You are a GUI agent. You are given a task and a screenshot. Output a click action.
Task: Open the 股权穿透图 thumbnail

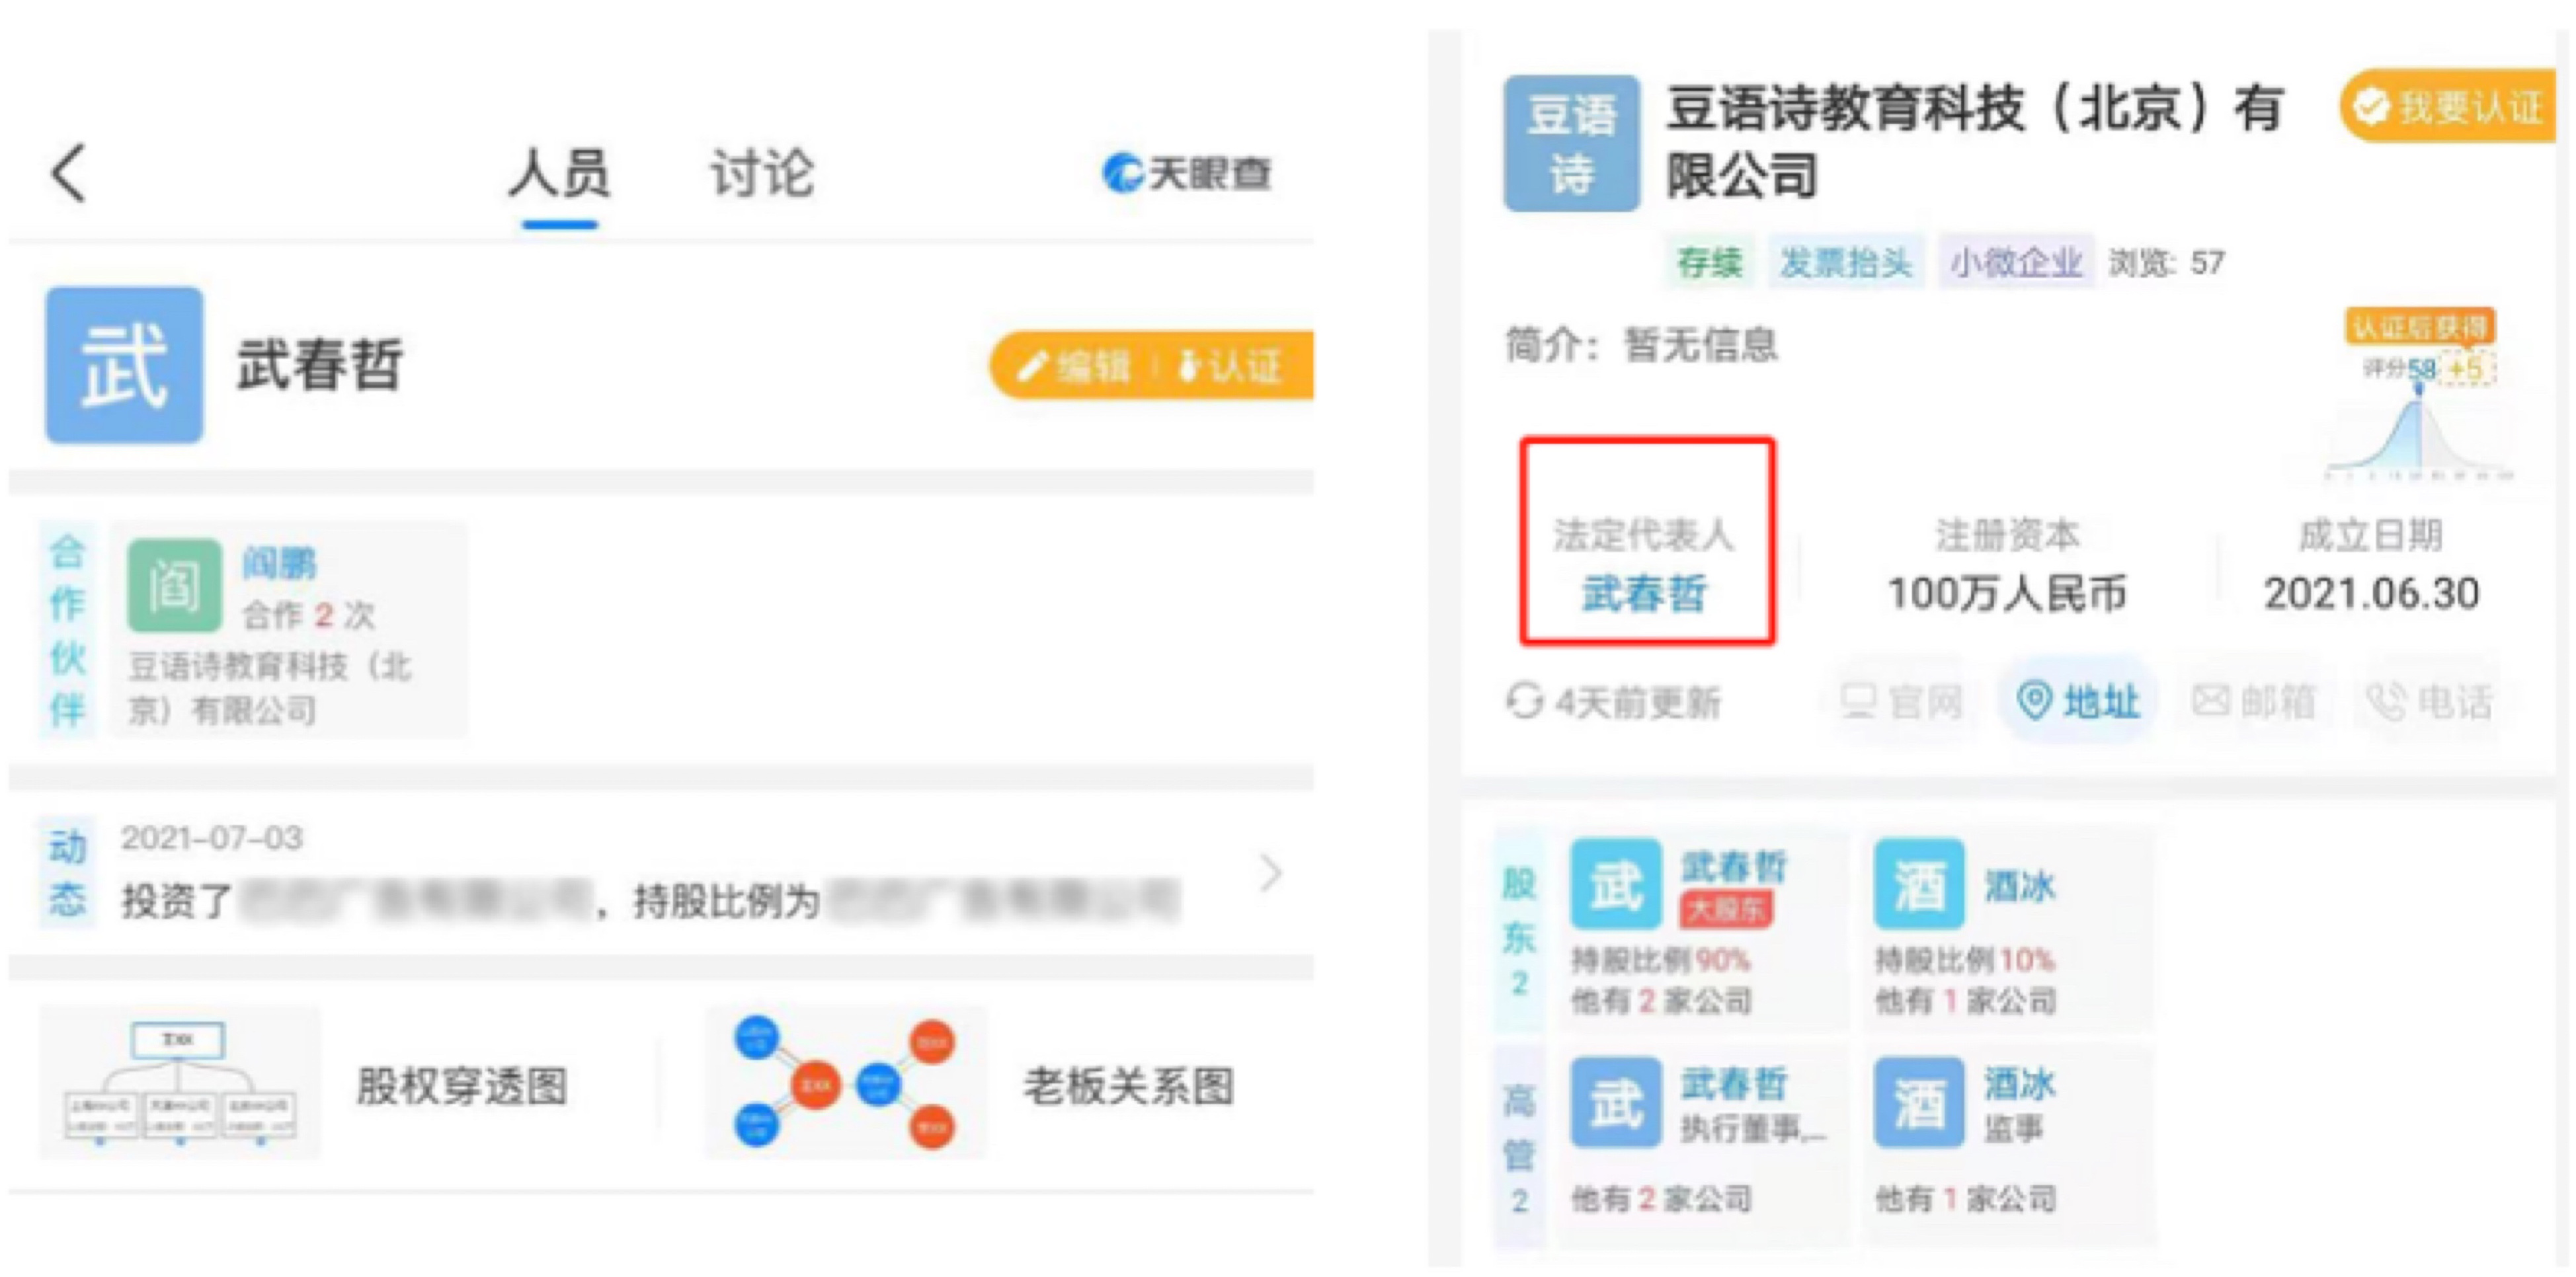click(x=180, y=1083)
